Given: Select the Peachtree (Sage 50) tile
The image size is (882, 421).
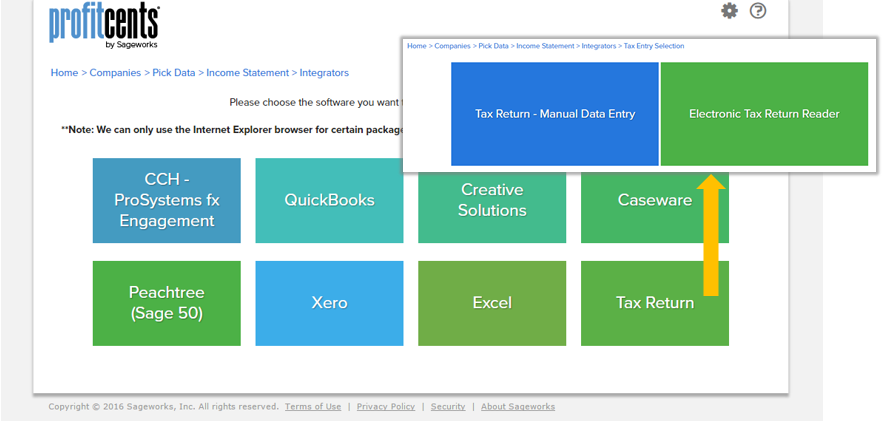Looking at the screenshot, I should pyautogui.click(x=166, y=303).
